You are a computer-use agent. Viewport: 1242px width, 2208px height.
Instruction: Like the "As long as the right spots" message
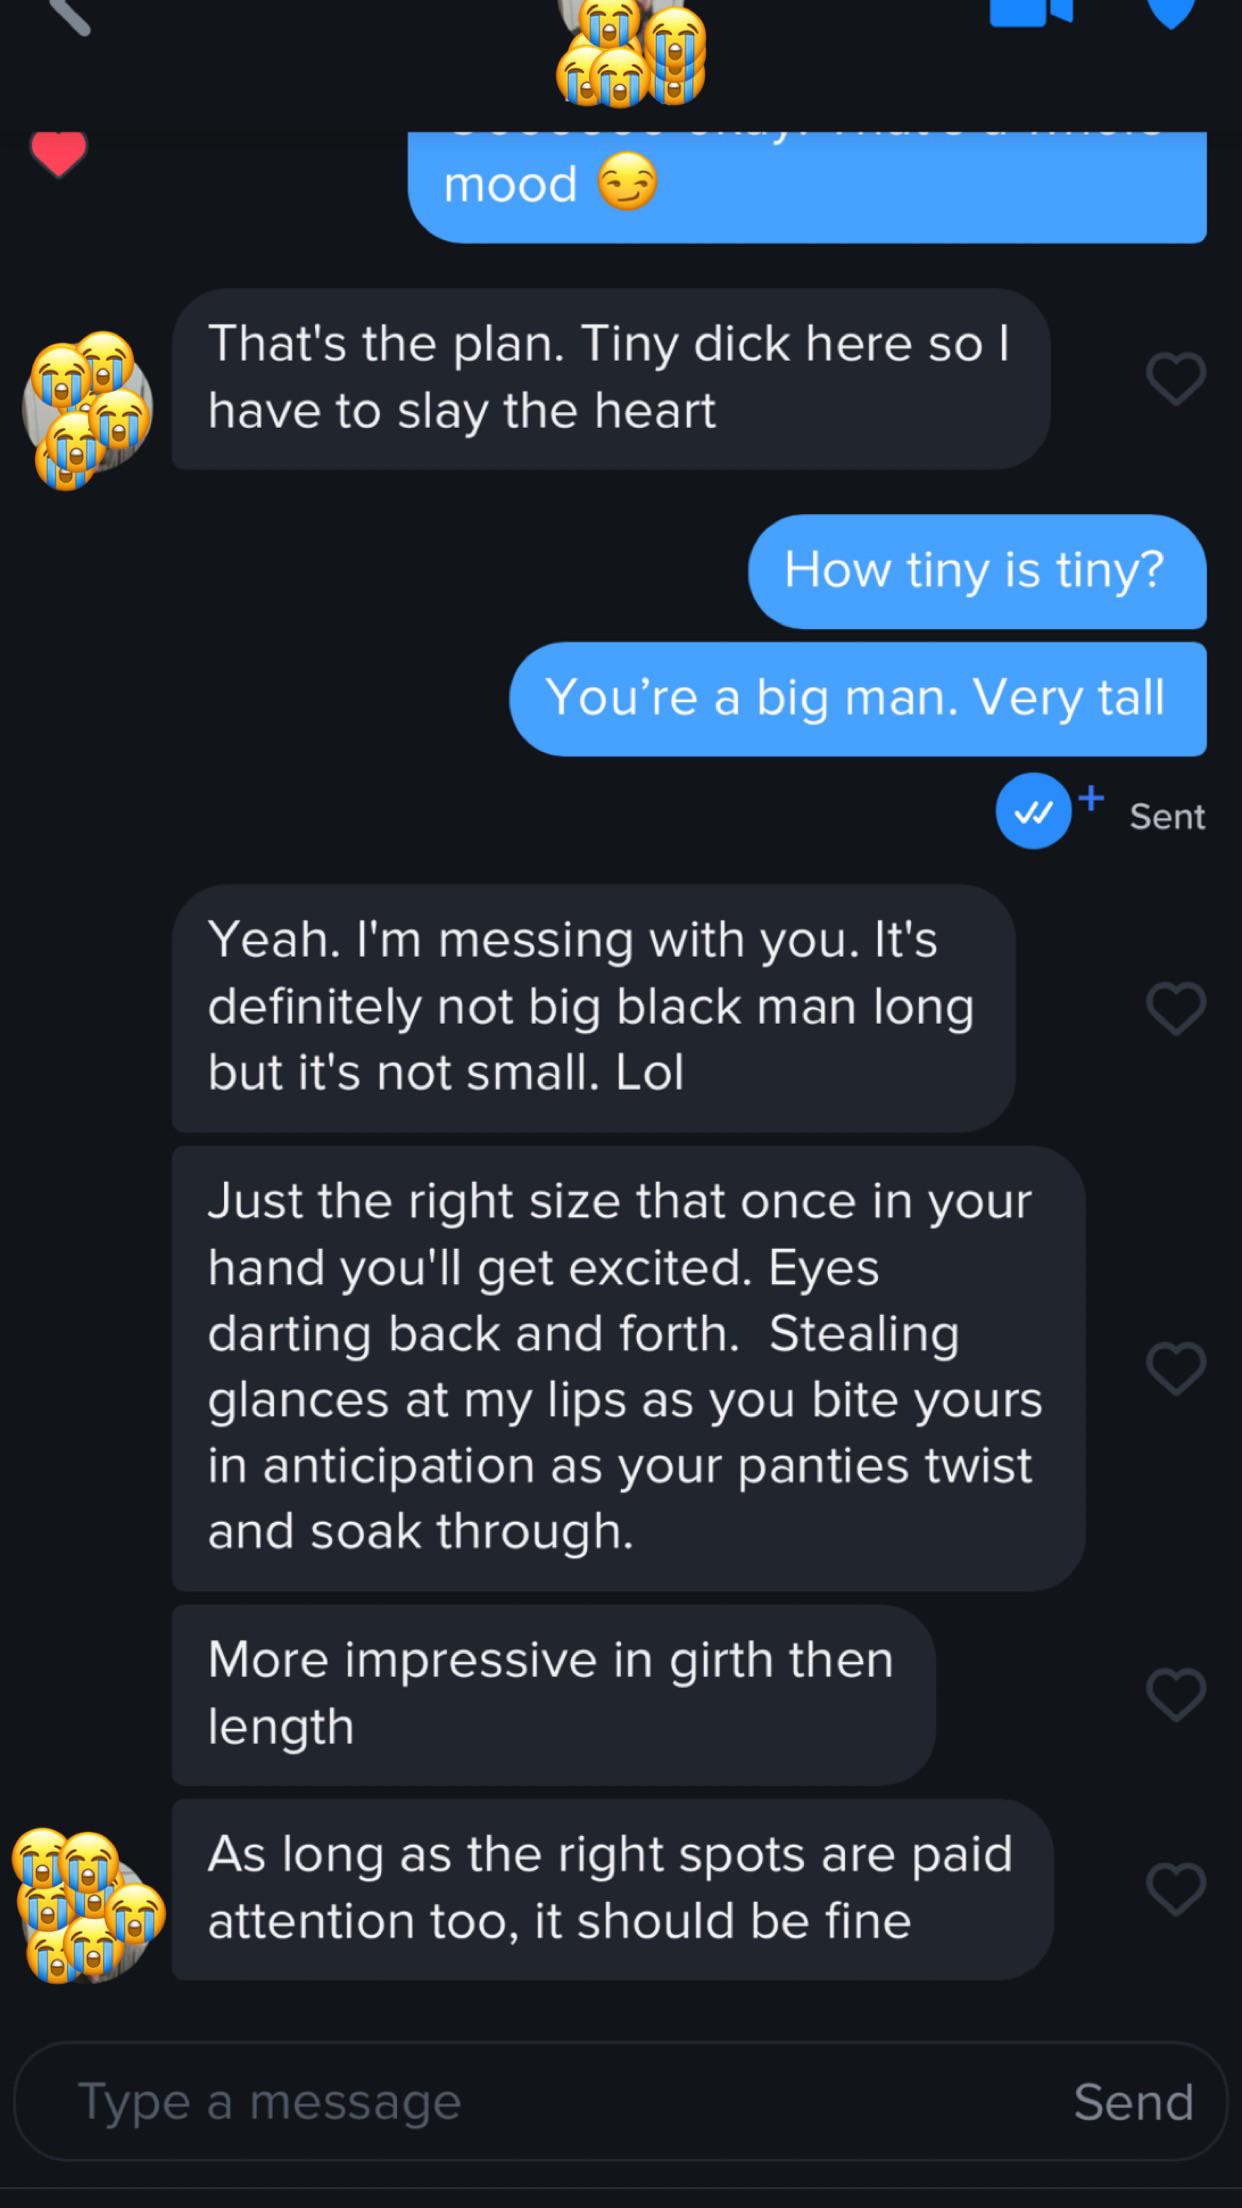pos(1175,1889)
